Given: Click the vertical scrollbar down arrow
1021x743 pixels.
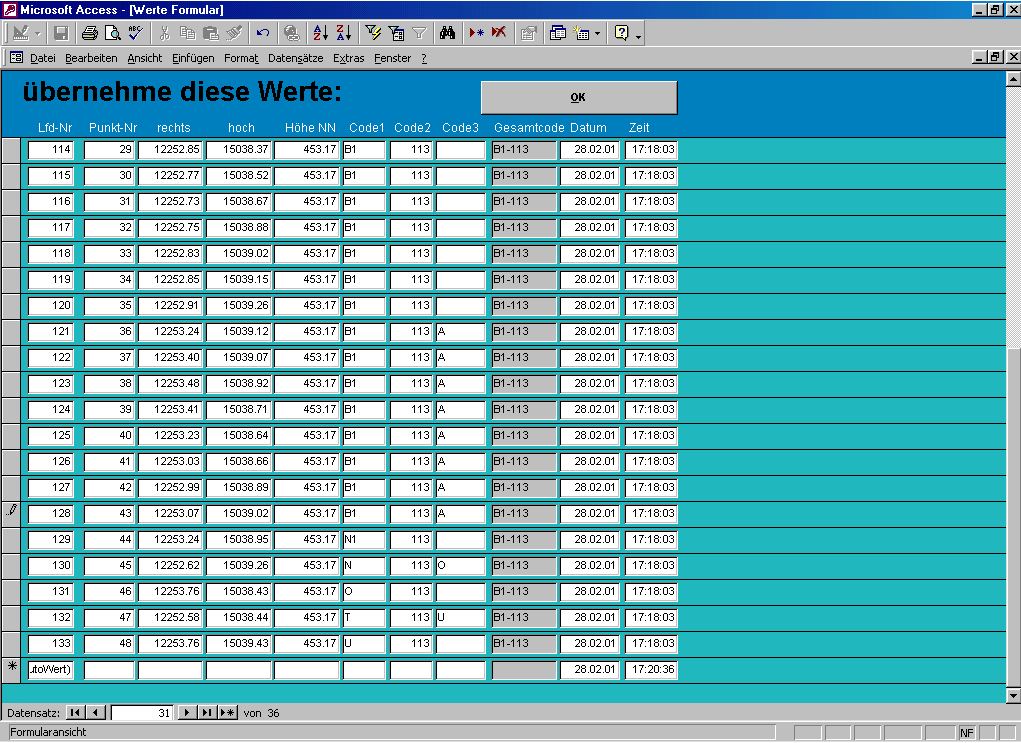Looking at the screenshot, I should [1013, 696].
